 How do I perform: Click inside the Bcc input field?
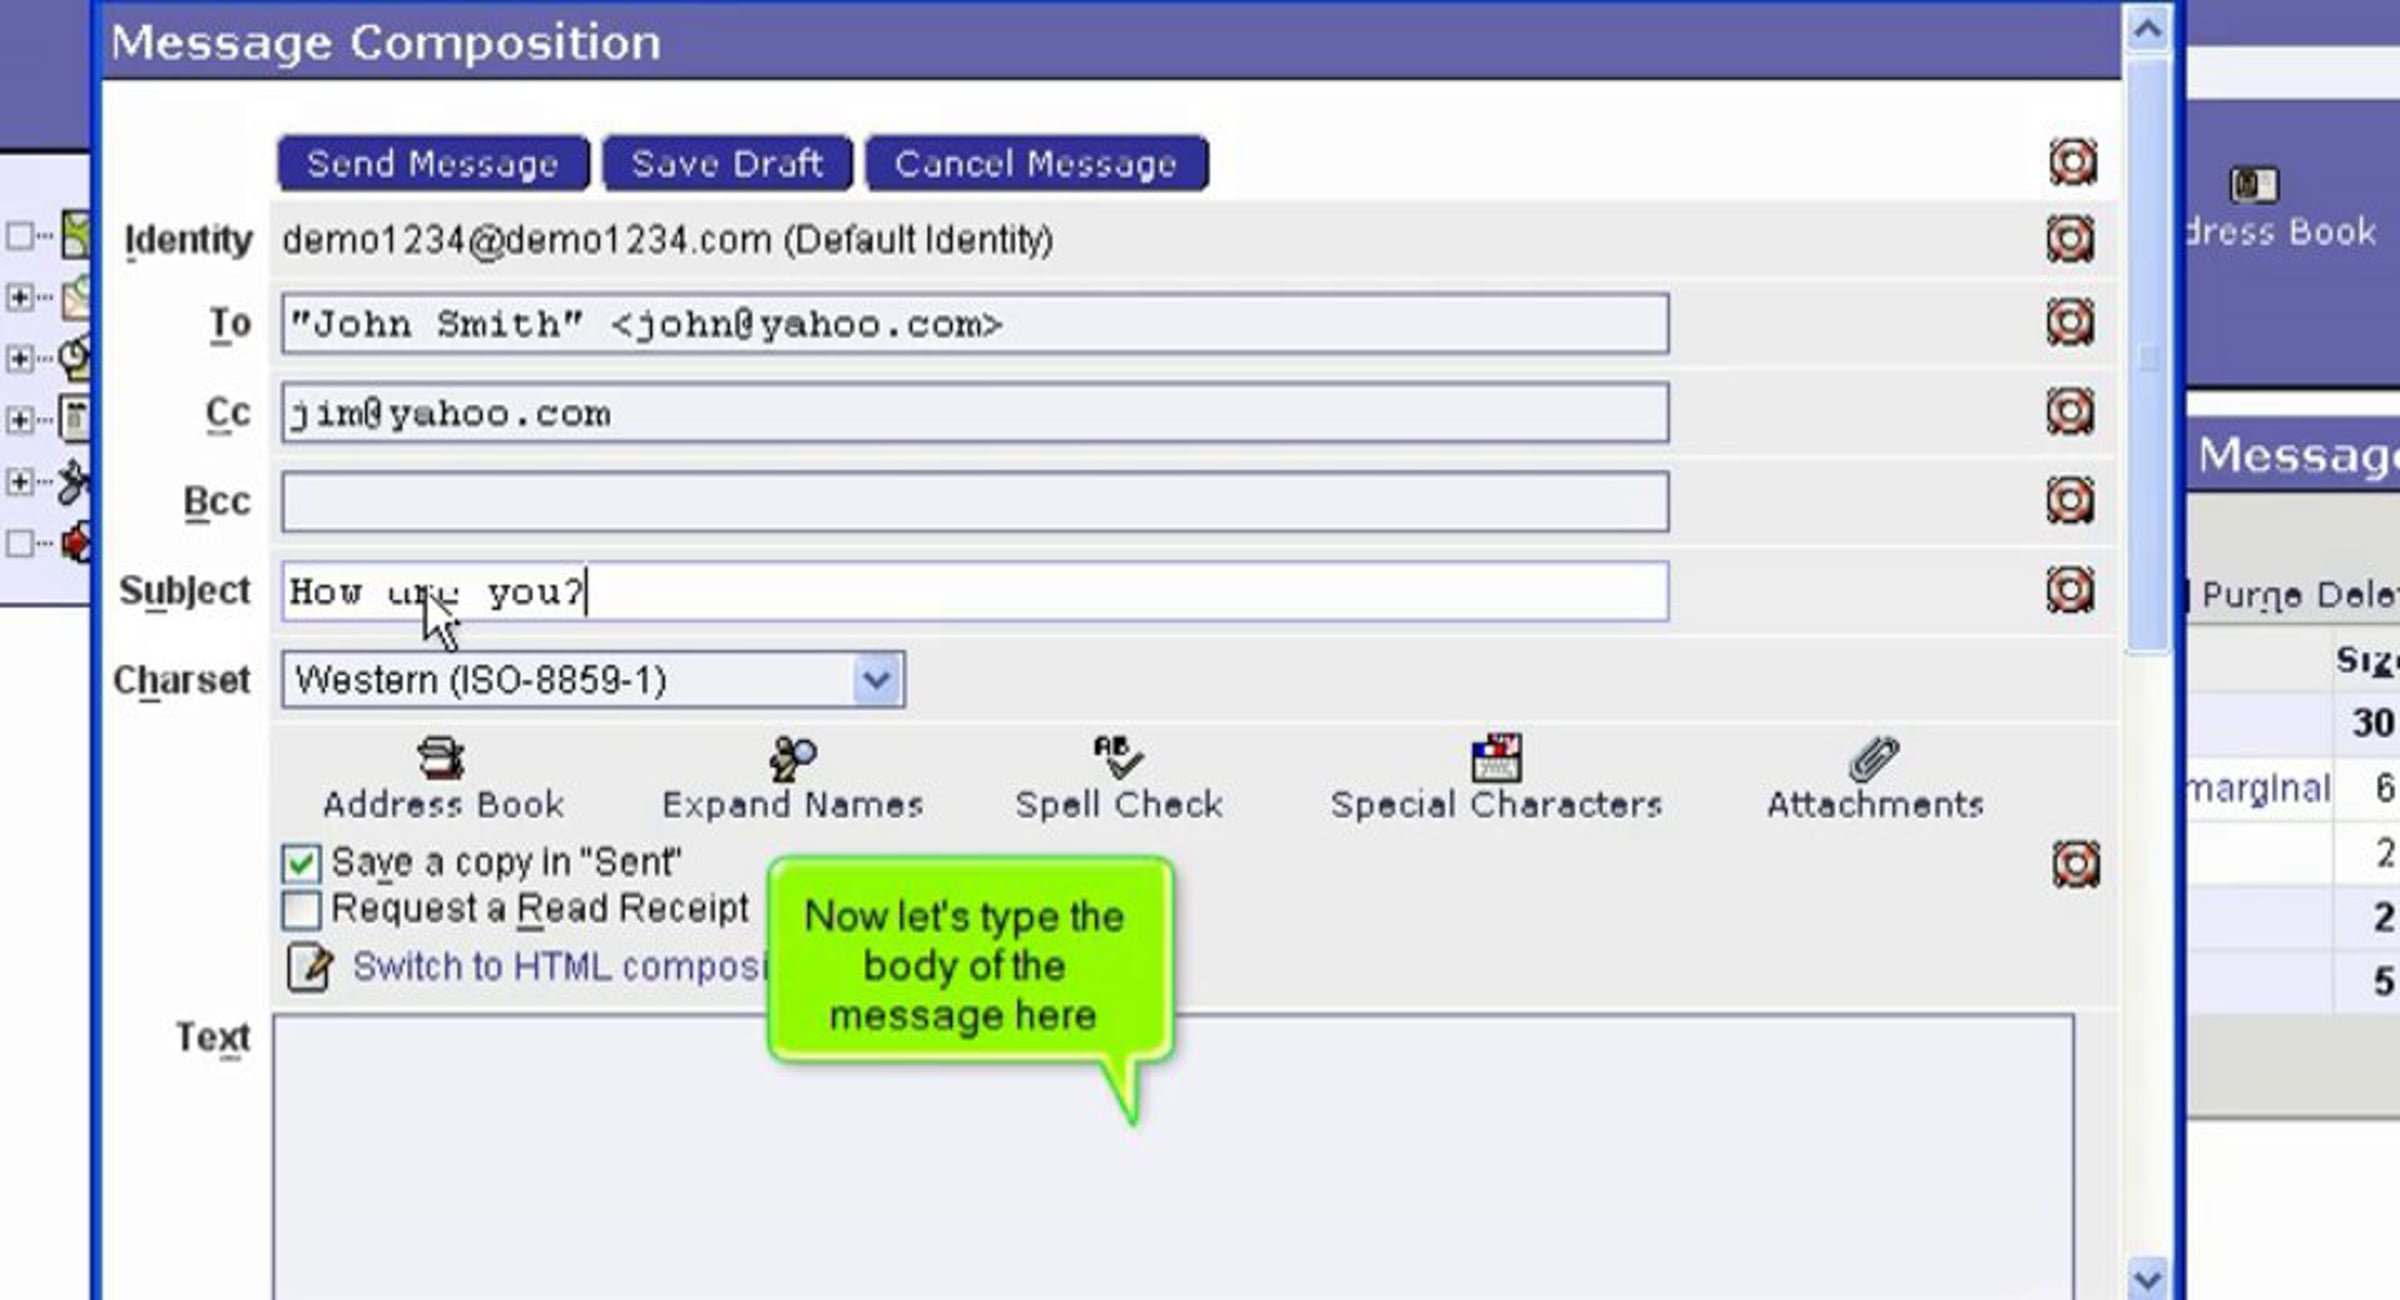pos(974,502)
